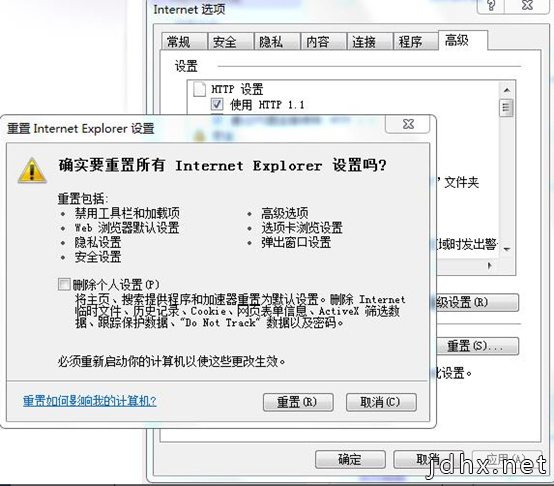This screenshot has width=554, height=486.
Task: Click the 重置(S)... button in Internet 选项
Action: pyautogui.click(x=477, y=346)
